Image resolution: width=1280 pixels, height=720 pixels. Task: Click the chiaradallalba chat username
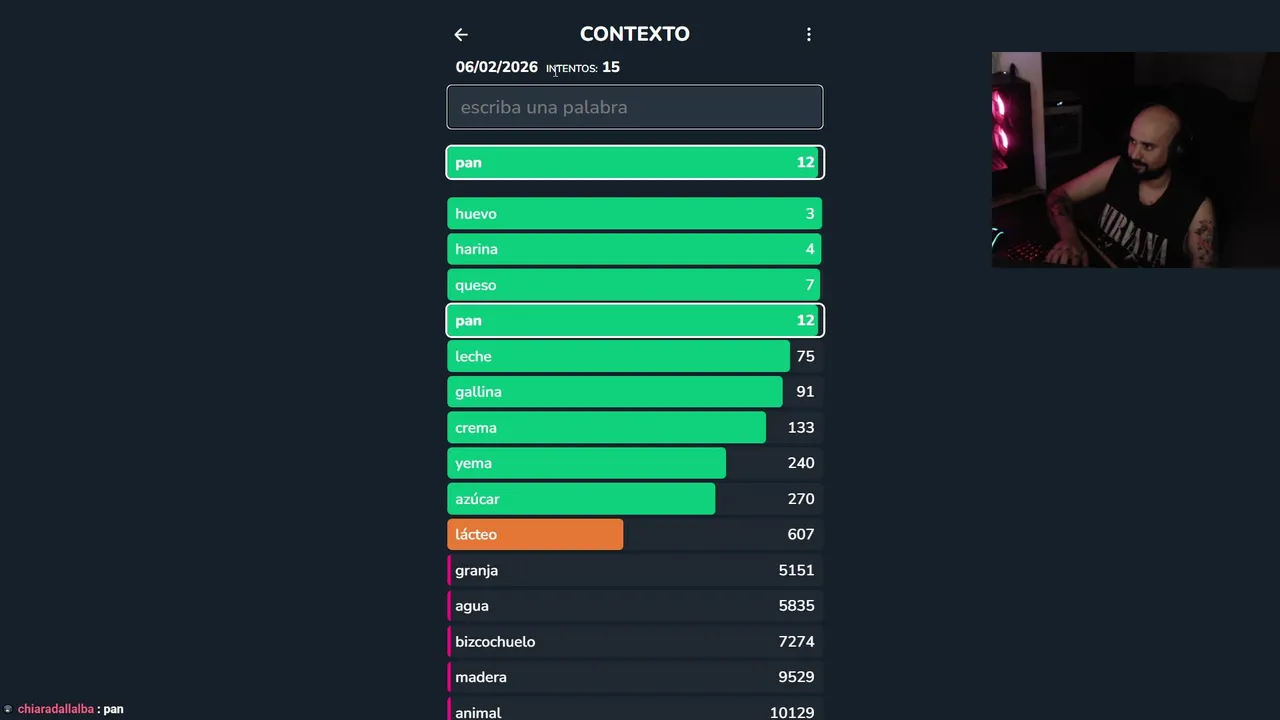(x=56, y=709)
